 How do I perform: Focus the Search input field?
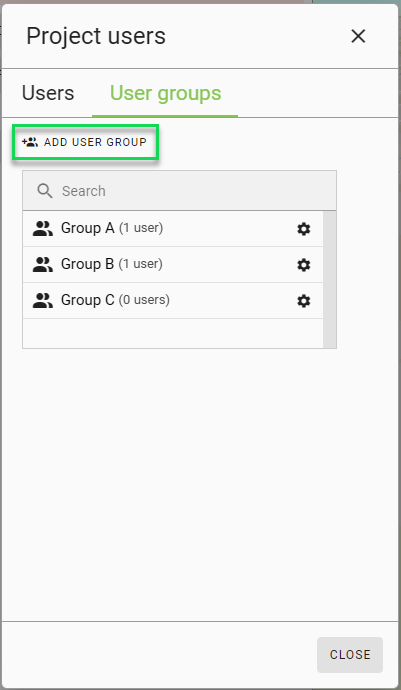point(180,191)
